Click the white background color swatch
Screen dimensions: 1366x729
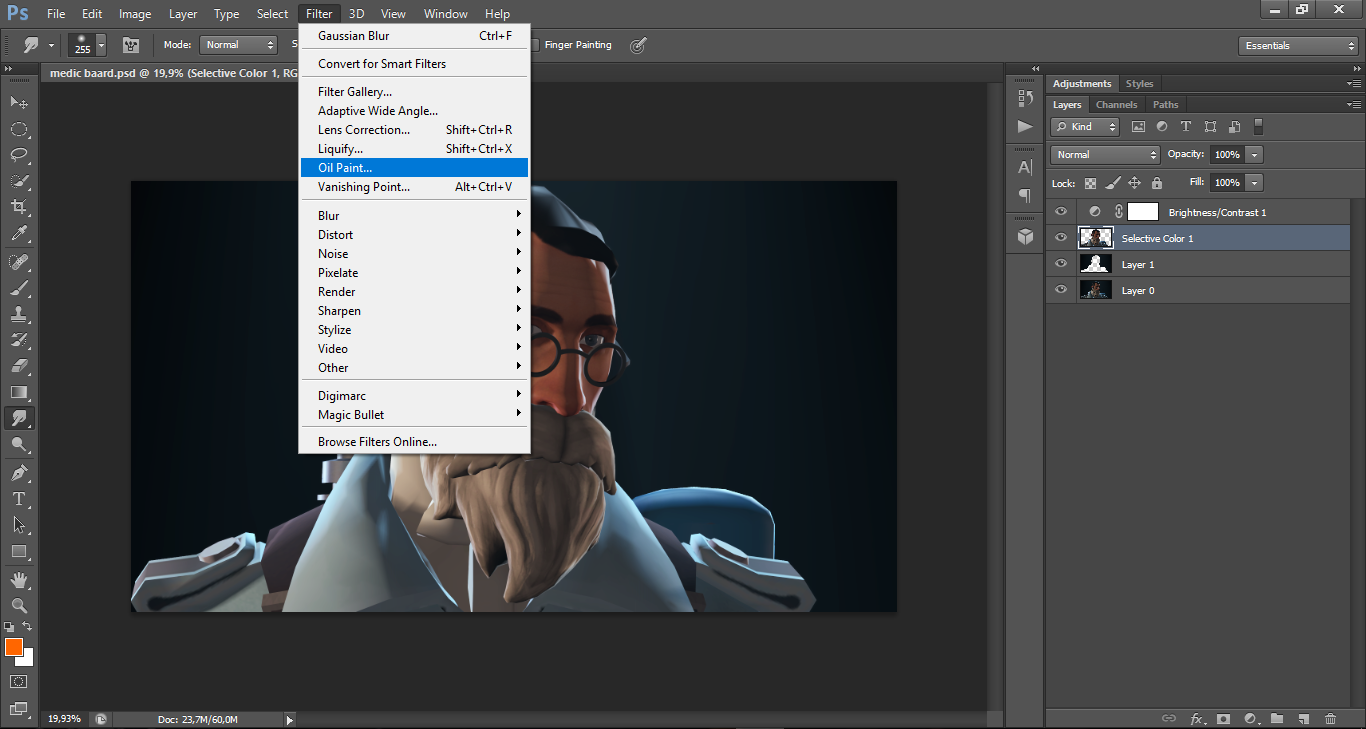click(28, 660)
